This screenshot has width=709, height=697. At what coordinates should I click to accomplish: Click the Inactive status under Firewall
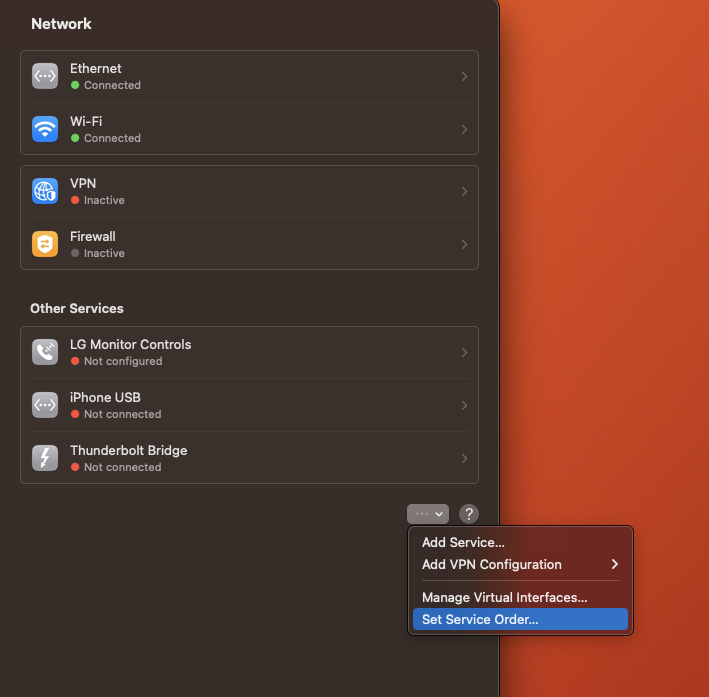tap(104, 253)
